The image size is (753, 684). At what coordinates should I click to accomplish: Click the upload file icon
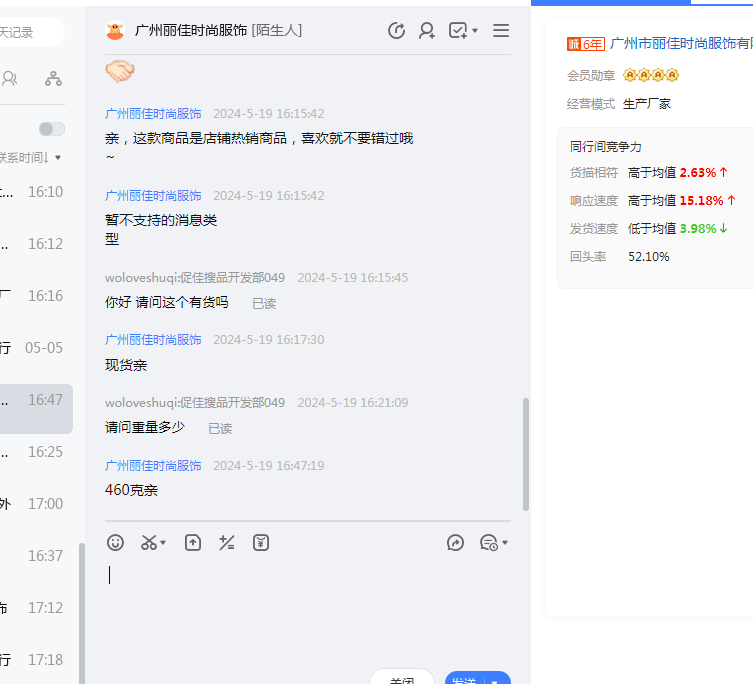(x=193, y=543)
